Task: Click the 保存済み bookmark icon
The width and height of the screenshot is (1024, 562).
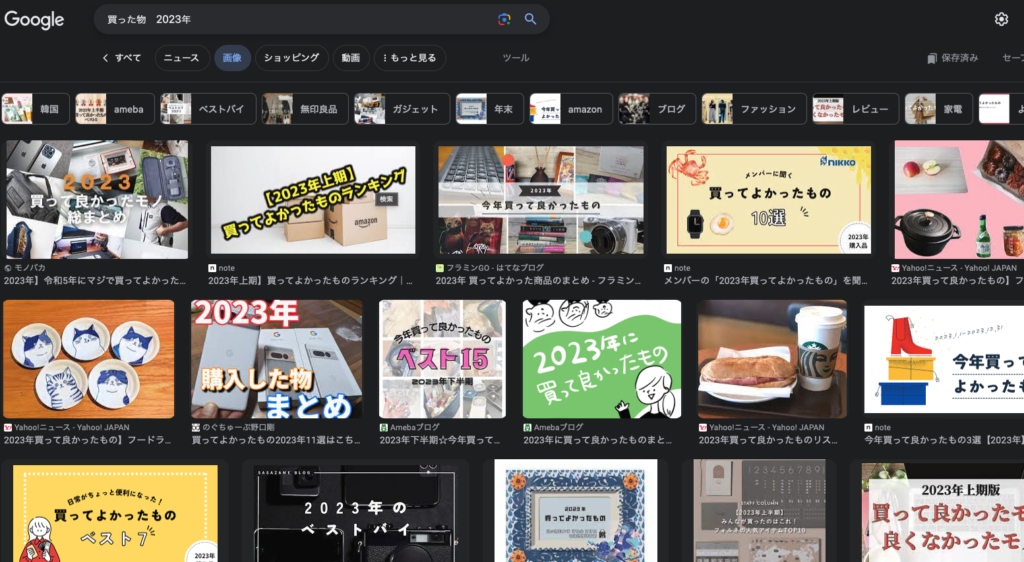Action: coord(932,58)
